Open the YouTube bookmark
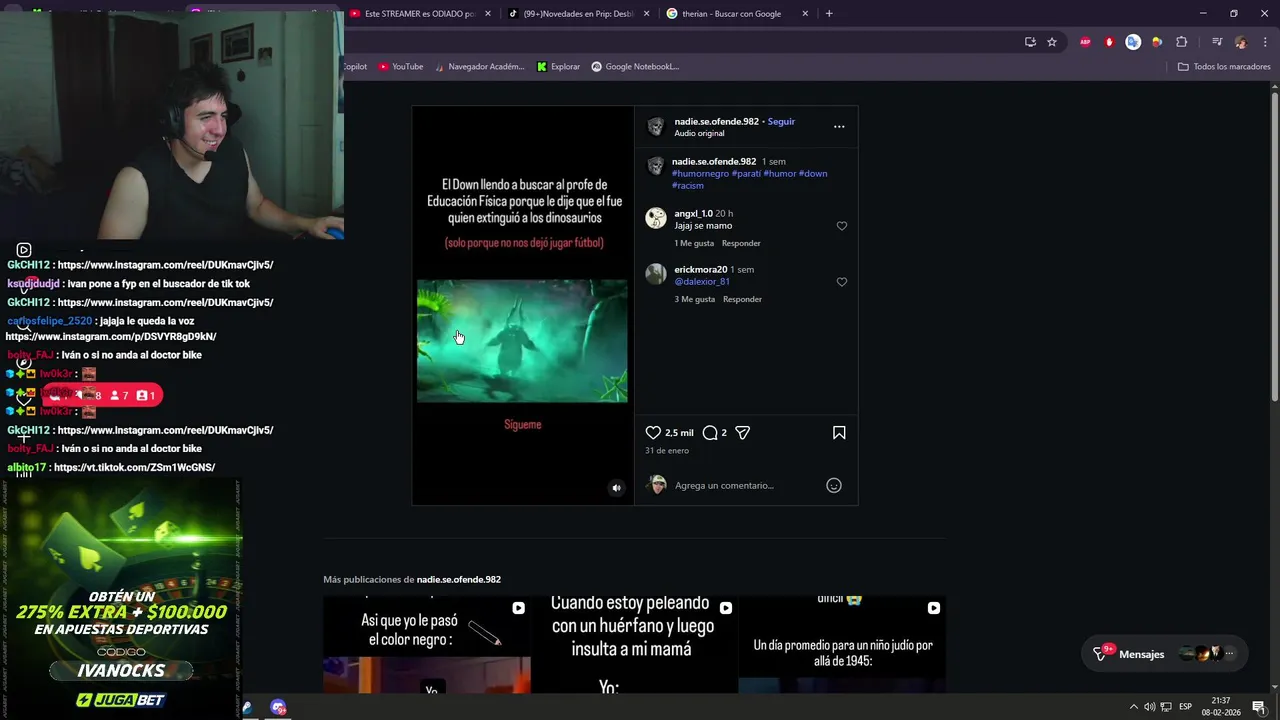Screen dimensions: 1280x720 [400, 67]
